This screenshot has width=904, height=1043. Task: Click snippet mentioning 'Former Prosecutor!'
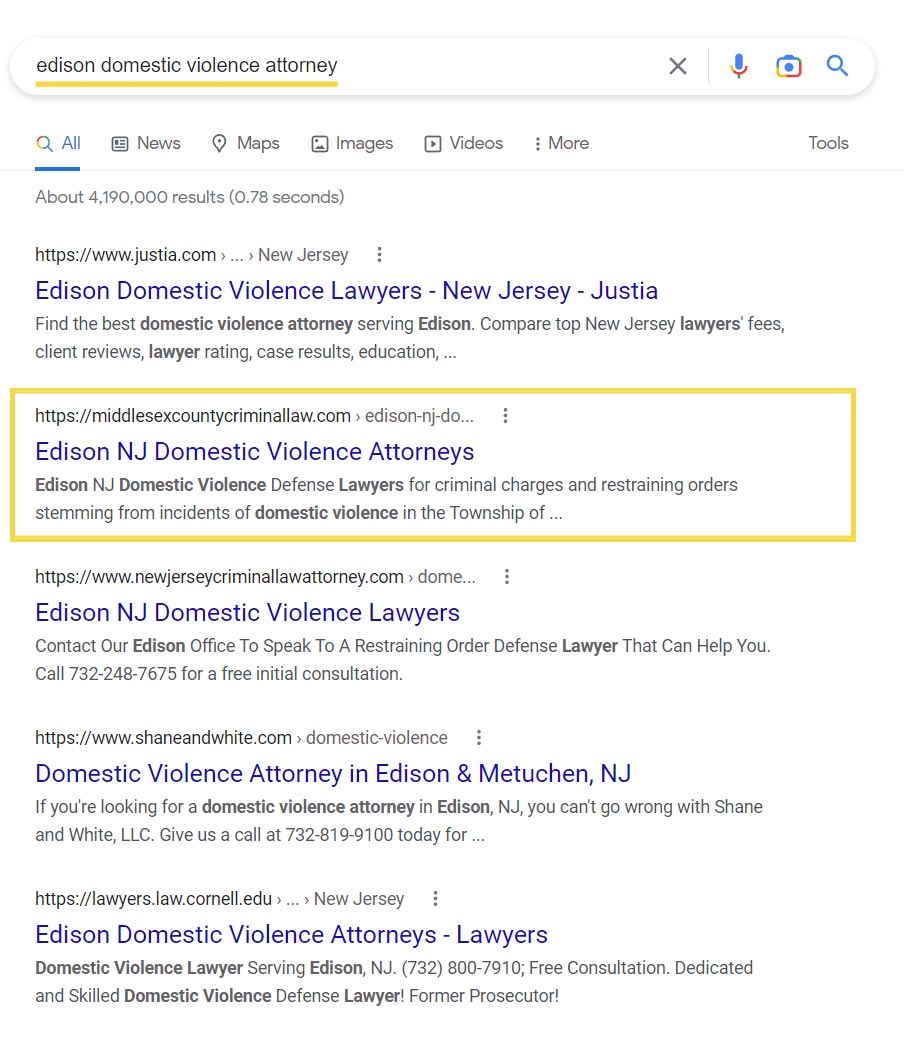click(394, 982)
